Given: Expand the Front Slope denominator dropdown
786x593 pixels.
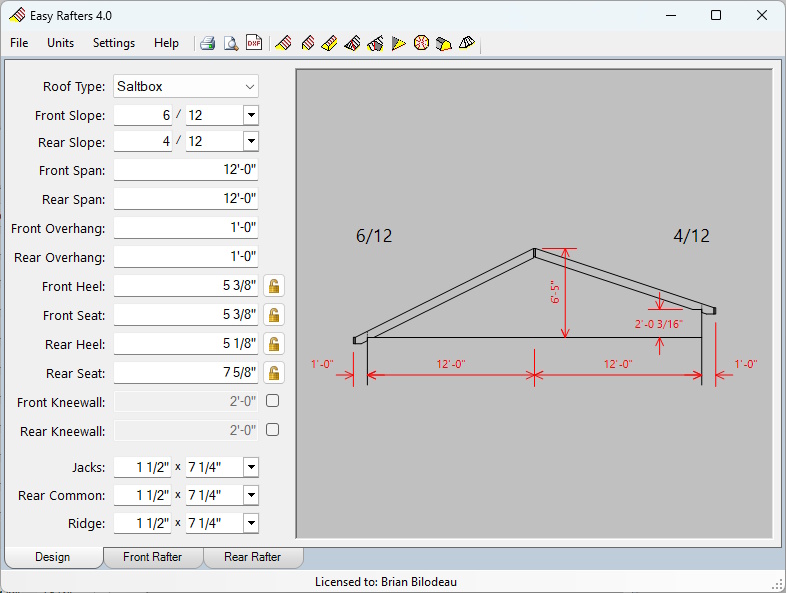Looking at the screenshot, I should point(250,115).
